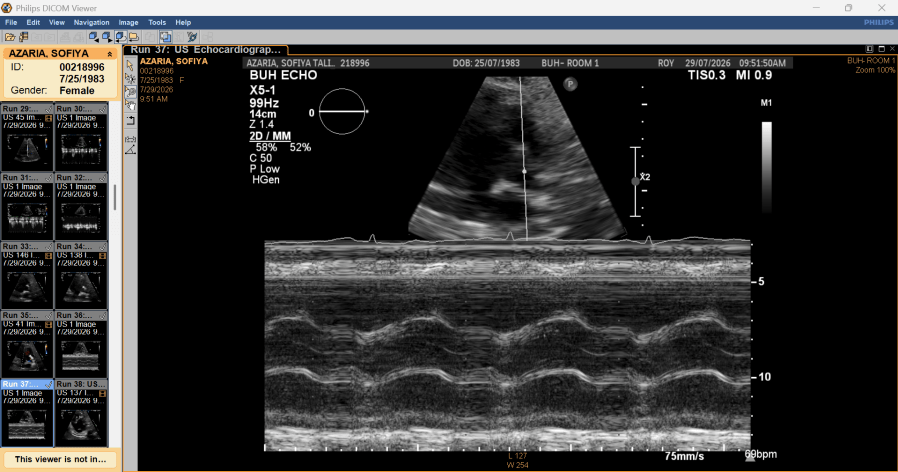Open the Run 38 thumbnail
Viewport: 898px width, 472px height.
[x=81, y=412]
